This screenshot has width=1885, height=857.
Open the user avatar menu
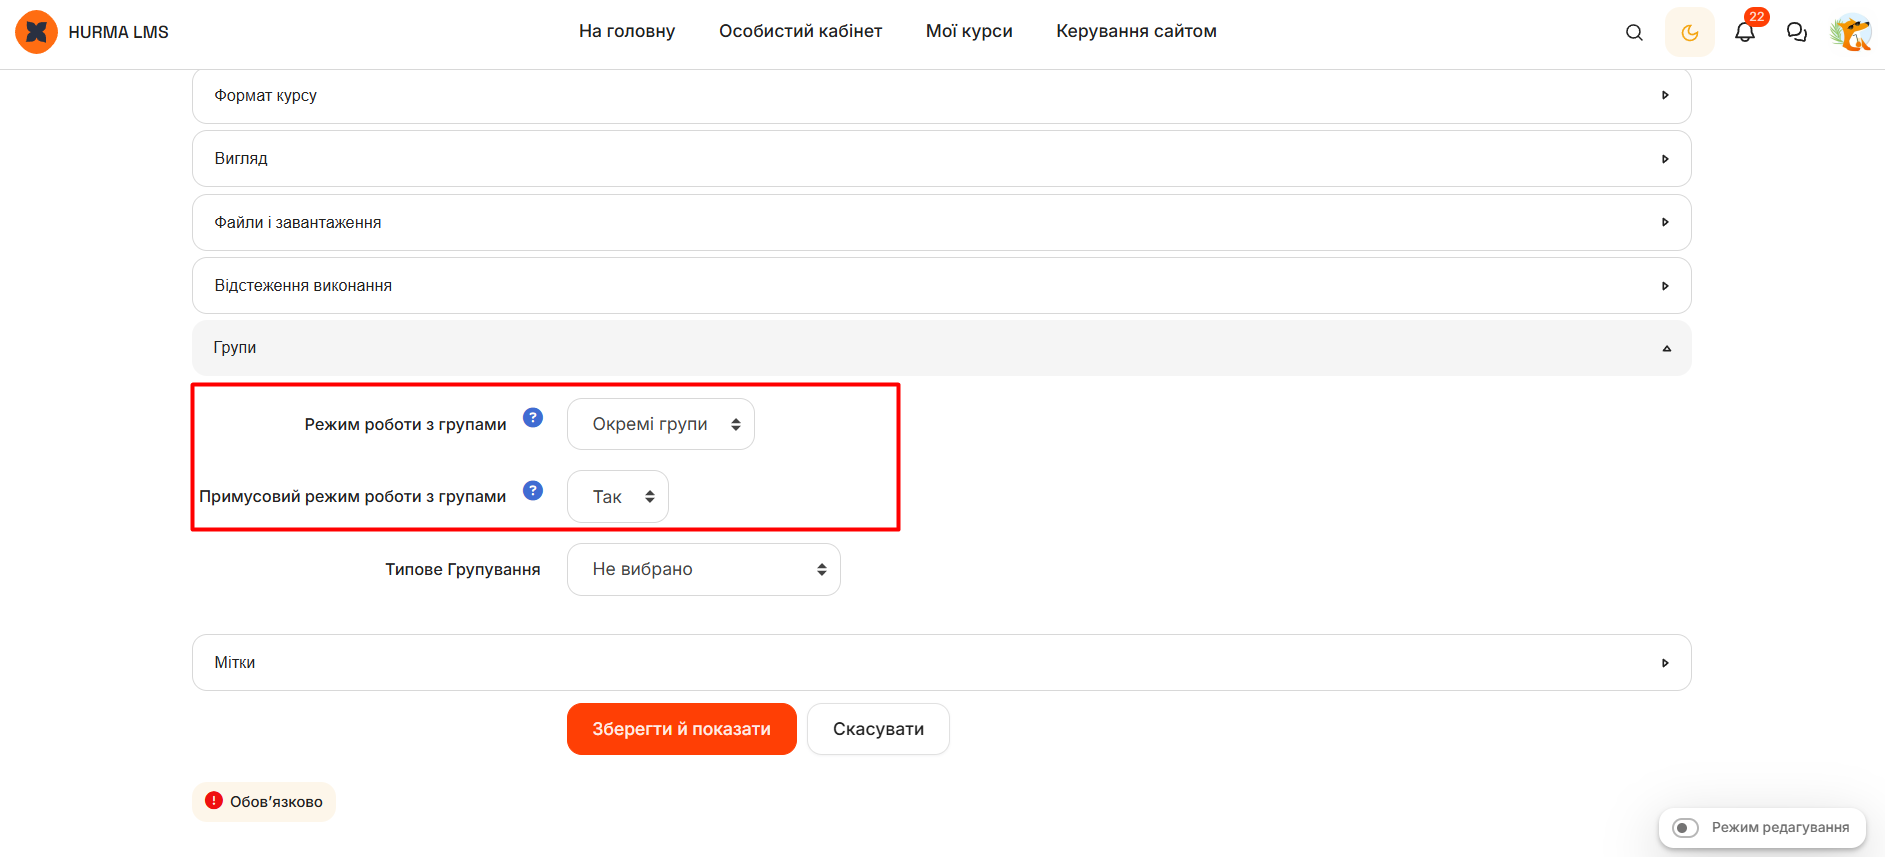coord(1851,32)
